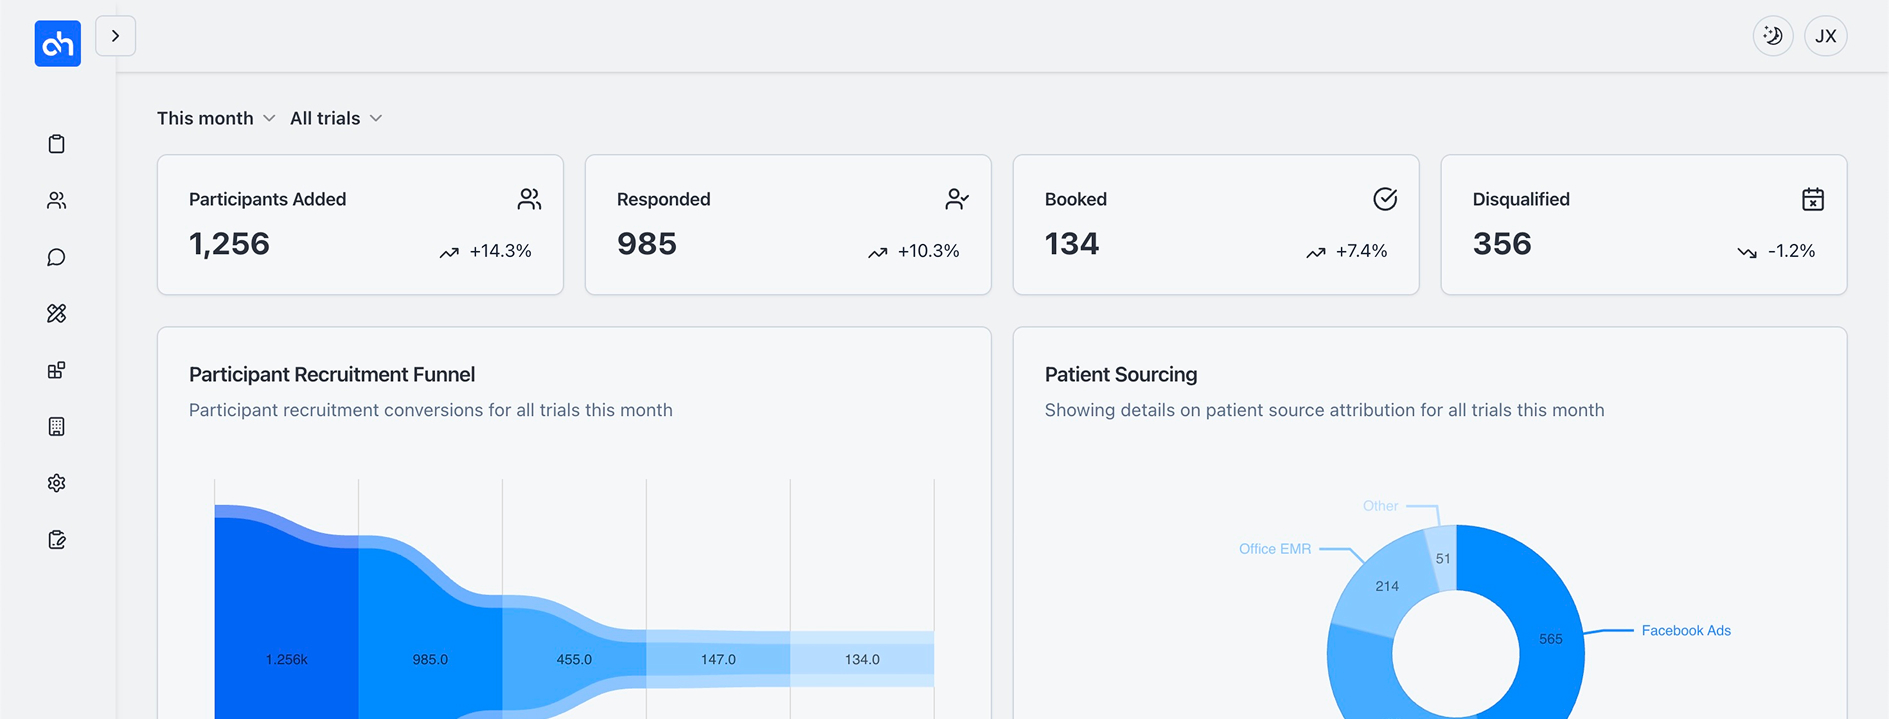Select the clipboard-with-pen icon at sidebar bottom
Screen dimensions: 1889x719
point(57,539)
